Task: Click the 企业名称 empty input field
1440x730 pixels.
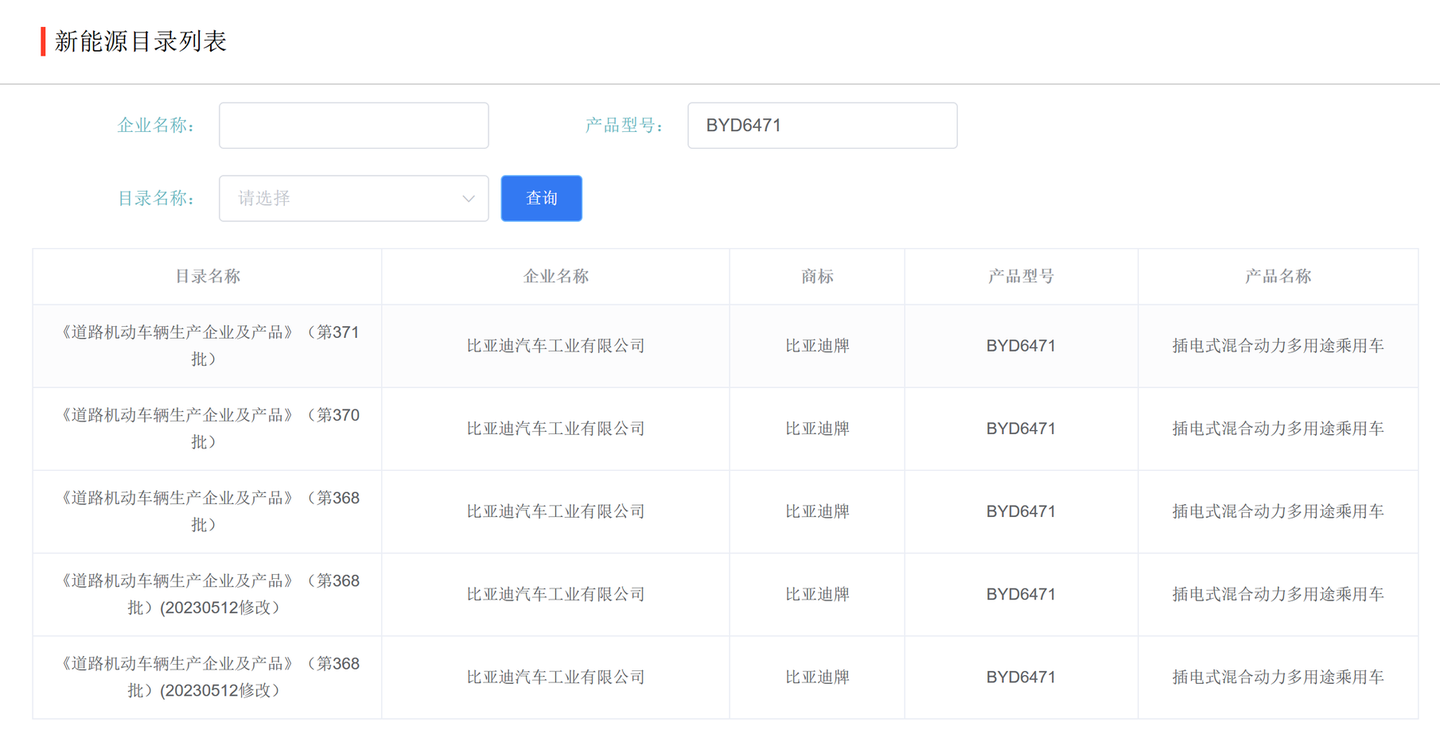Action: click(x=353, y=126)
